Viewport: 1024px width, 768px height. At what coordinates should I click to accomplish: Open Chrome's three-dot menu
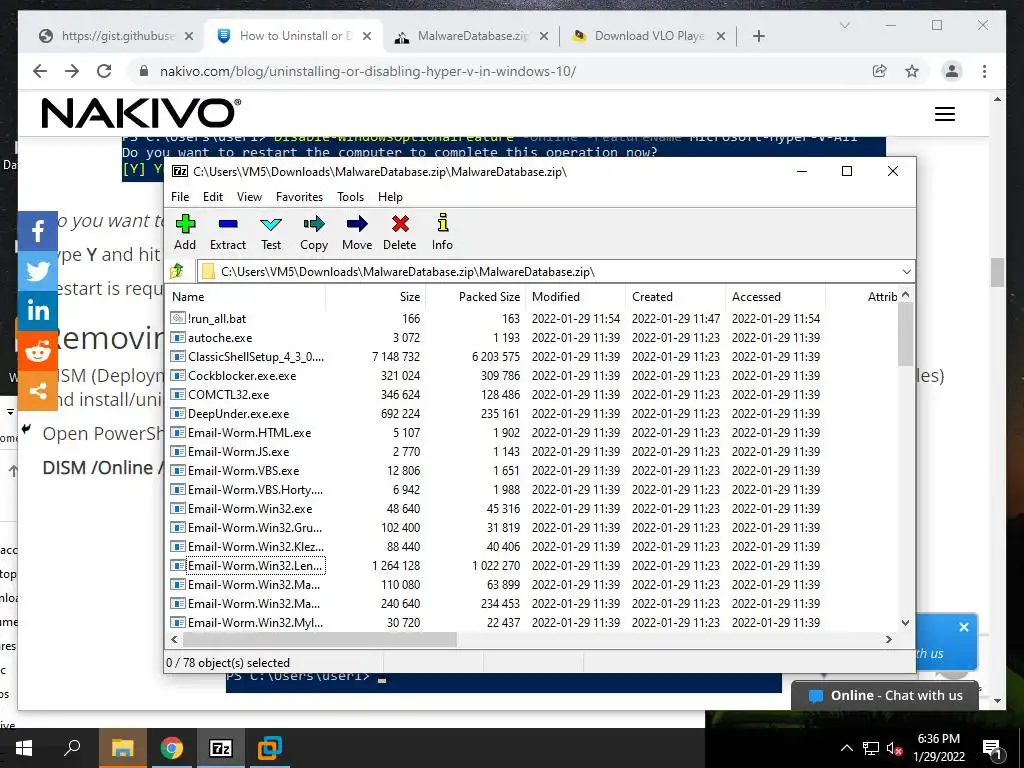click(984, 71)
